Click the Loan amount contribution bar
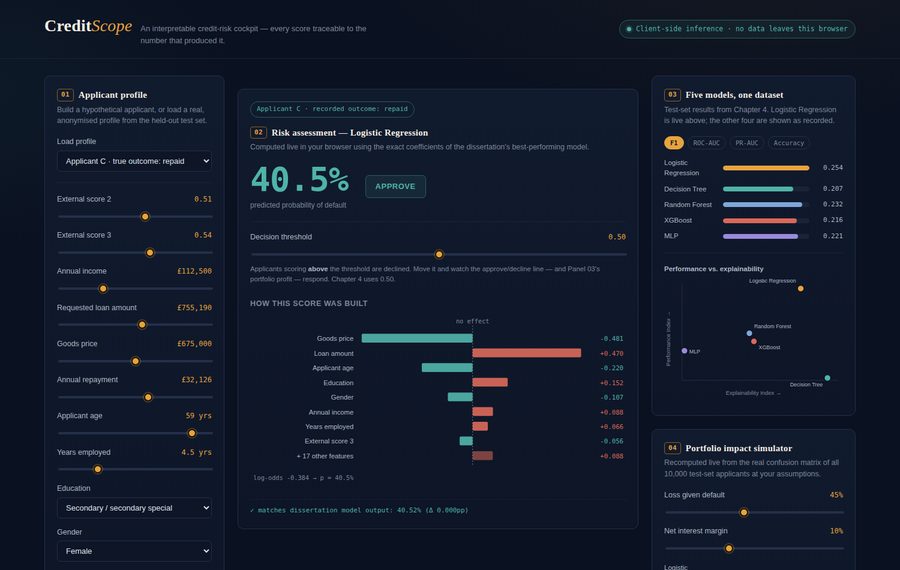This screenshot has height=570, width=900. click(x=527, y=353)
